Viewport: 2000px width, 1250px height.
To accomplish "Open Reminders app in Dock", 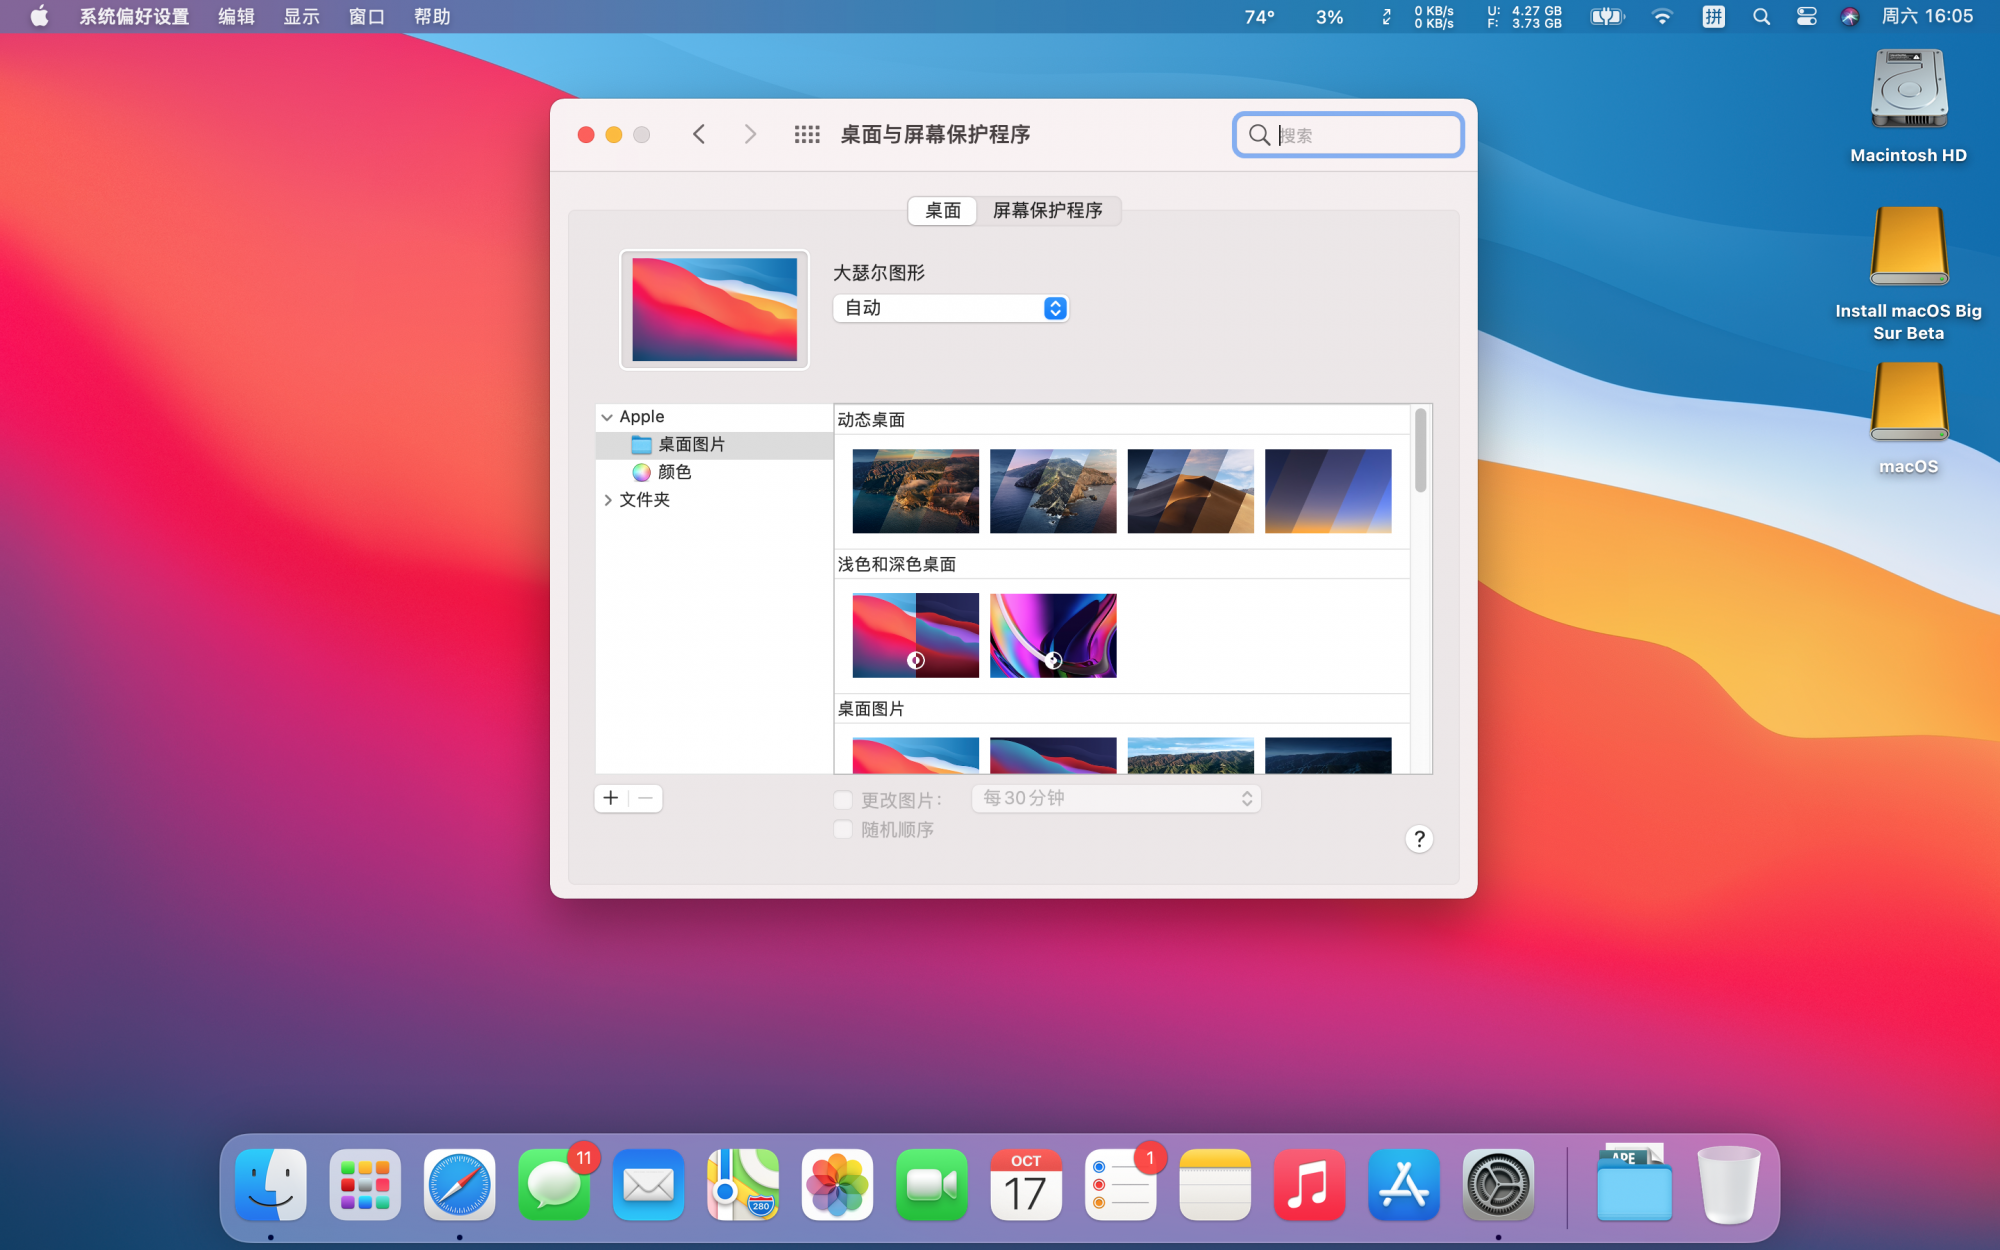I will [1121, 1185].
